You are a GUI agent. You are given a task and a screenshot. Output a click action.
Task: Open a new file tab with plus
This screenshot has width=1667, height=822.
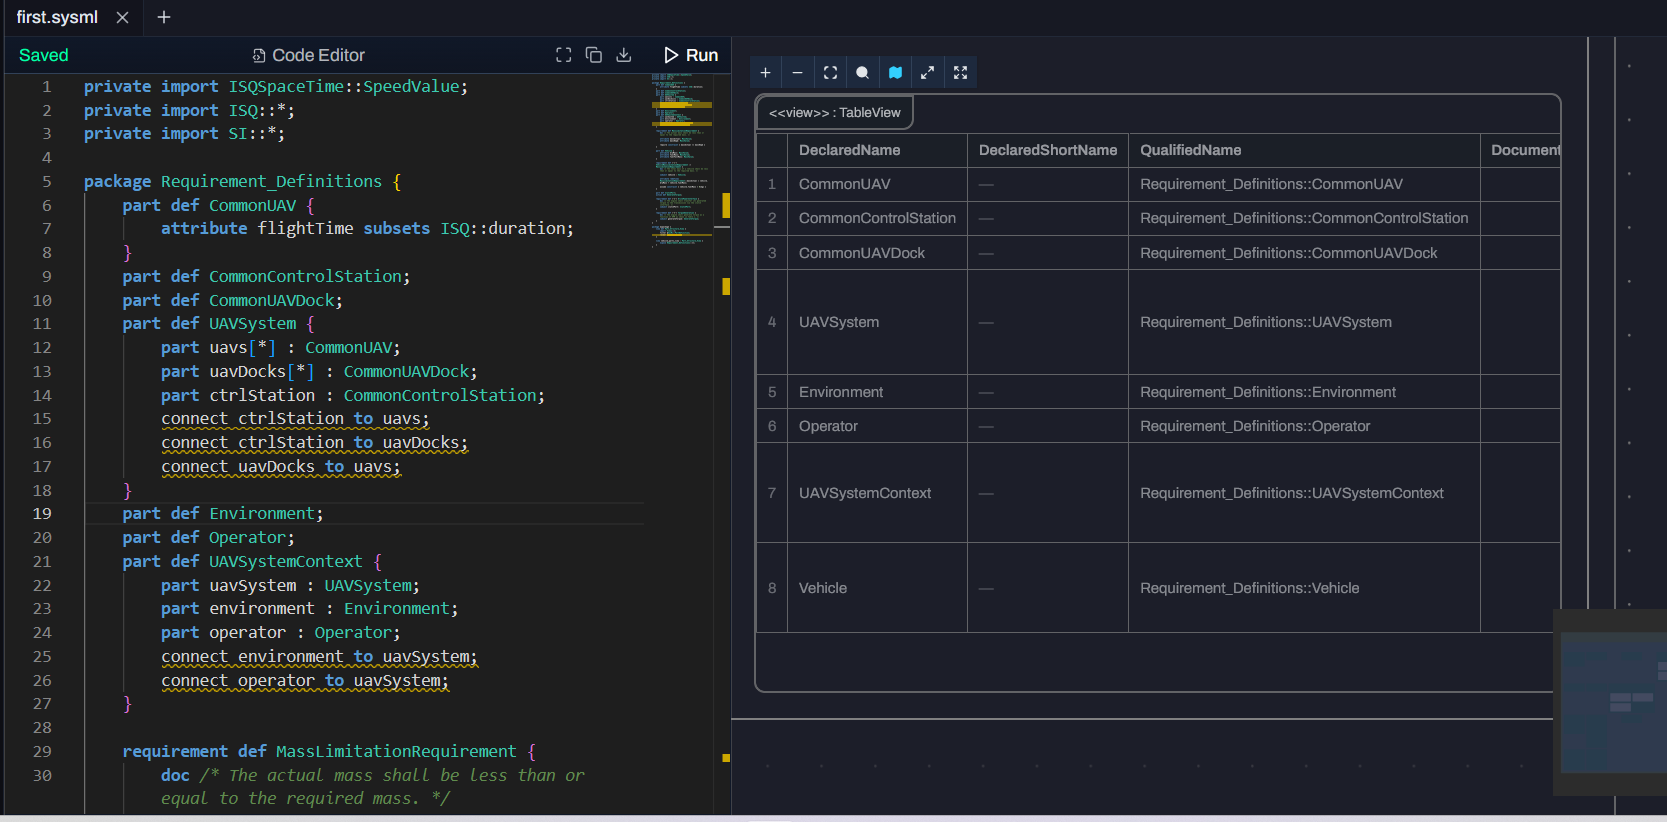[x=164, y=17]
